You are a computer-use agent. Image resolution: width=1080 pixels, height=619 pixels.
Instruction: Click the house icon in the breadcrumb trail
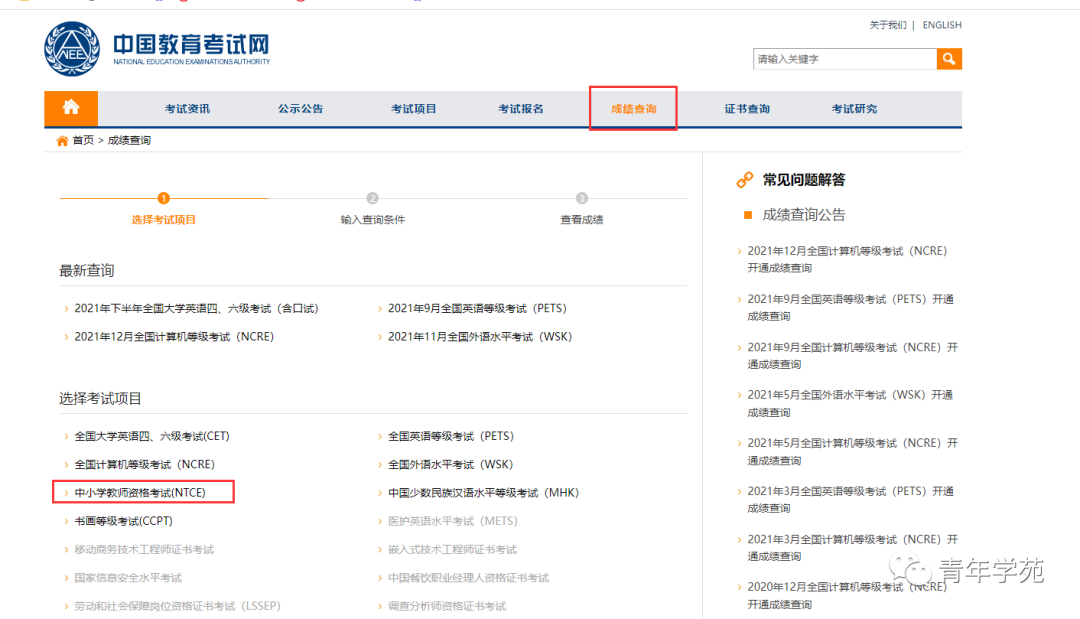tap(61, 141)
